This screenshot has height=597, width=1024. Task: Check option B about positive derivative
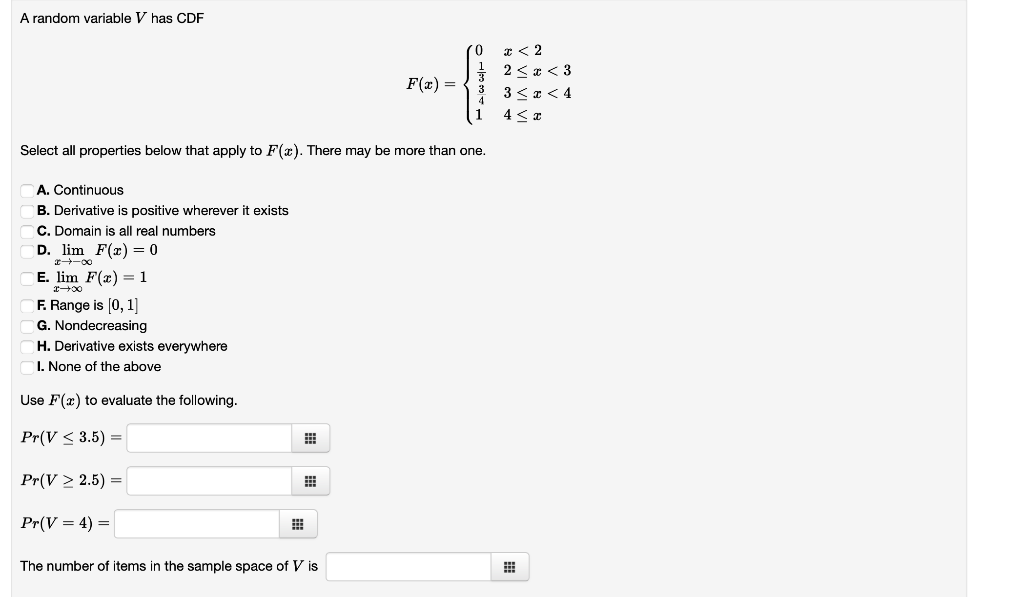click(x=26, y=210)
